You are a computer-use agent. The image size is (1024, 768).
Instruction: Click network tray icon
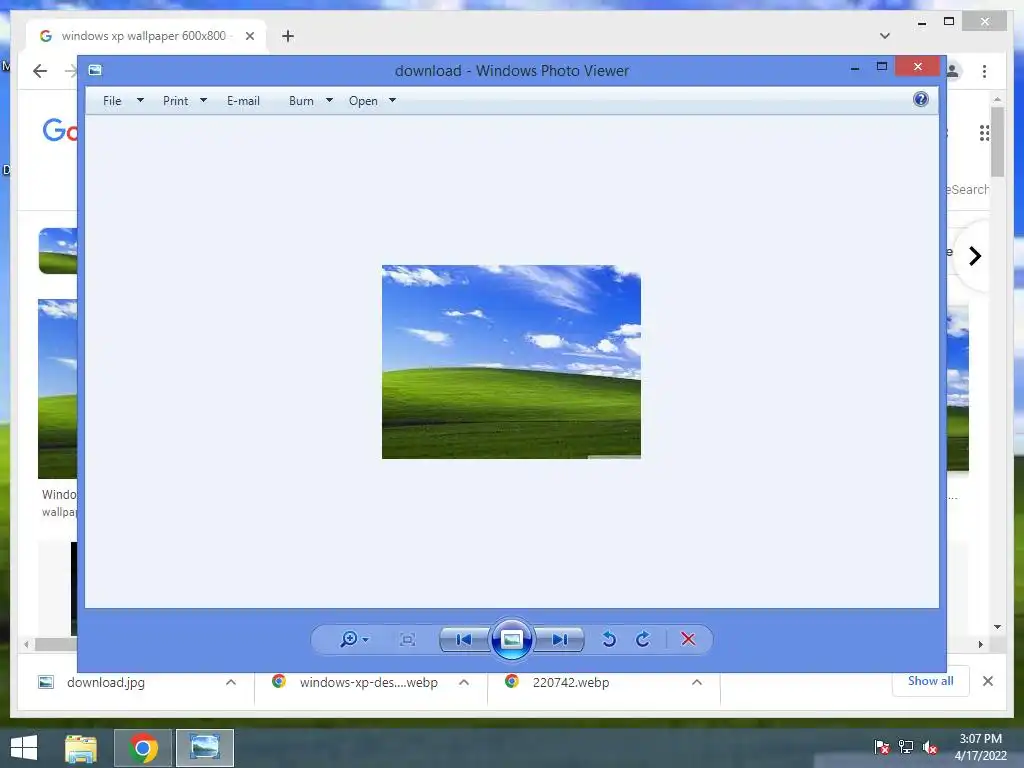(x=906, y=746)
